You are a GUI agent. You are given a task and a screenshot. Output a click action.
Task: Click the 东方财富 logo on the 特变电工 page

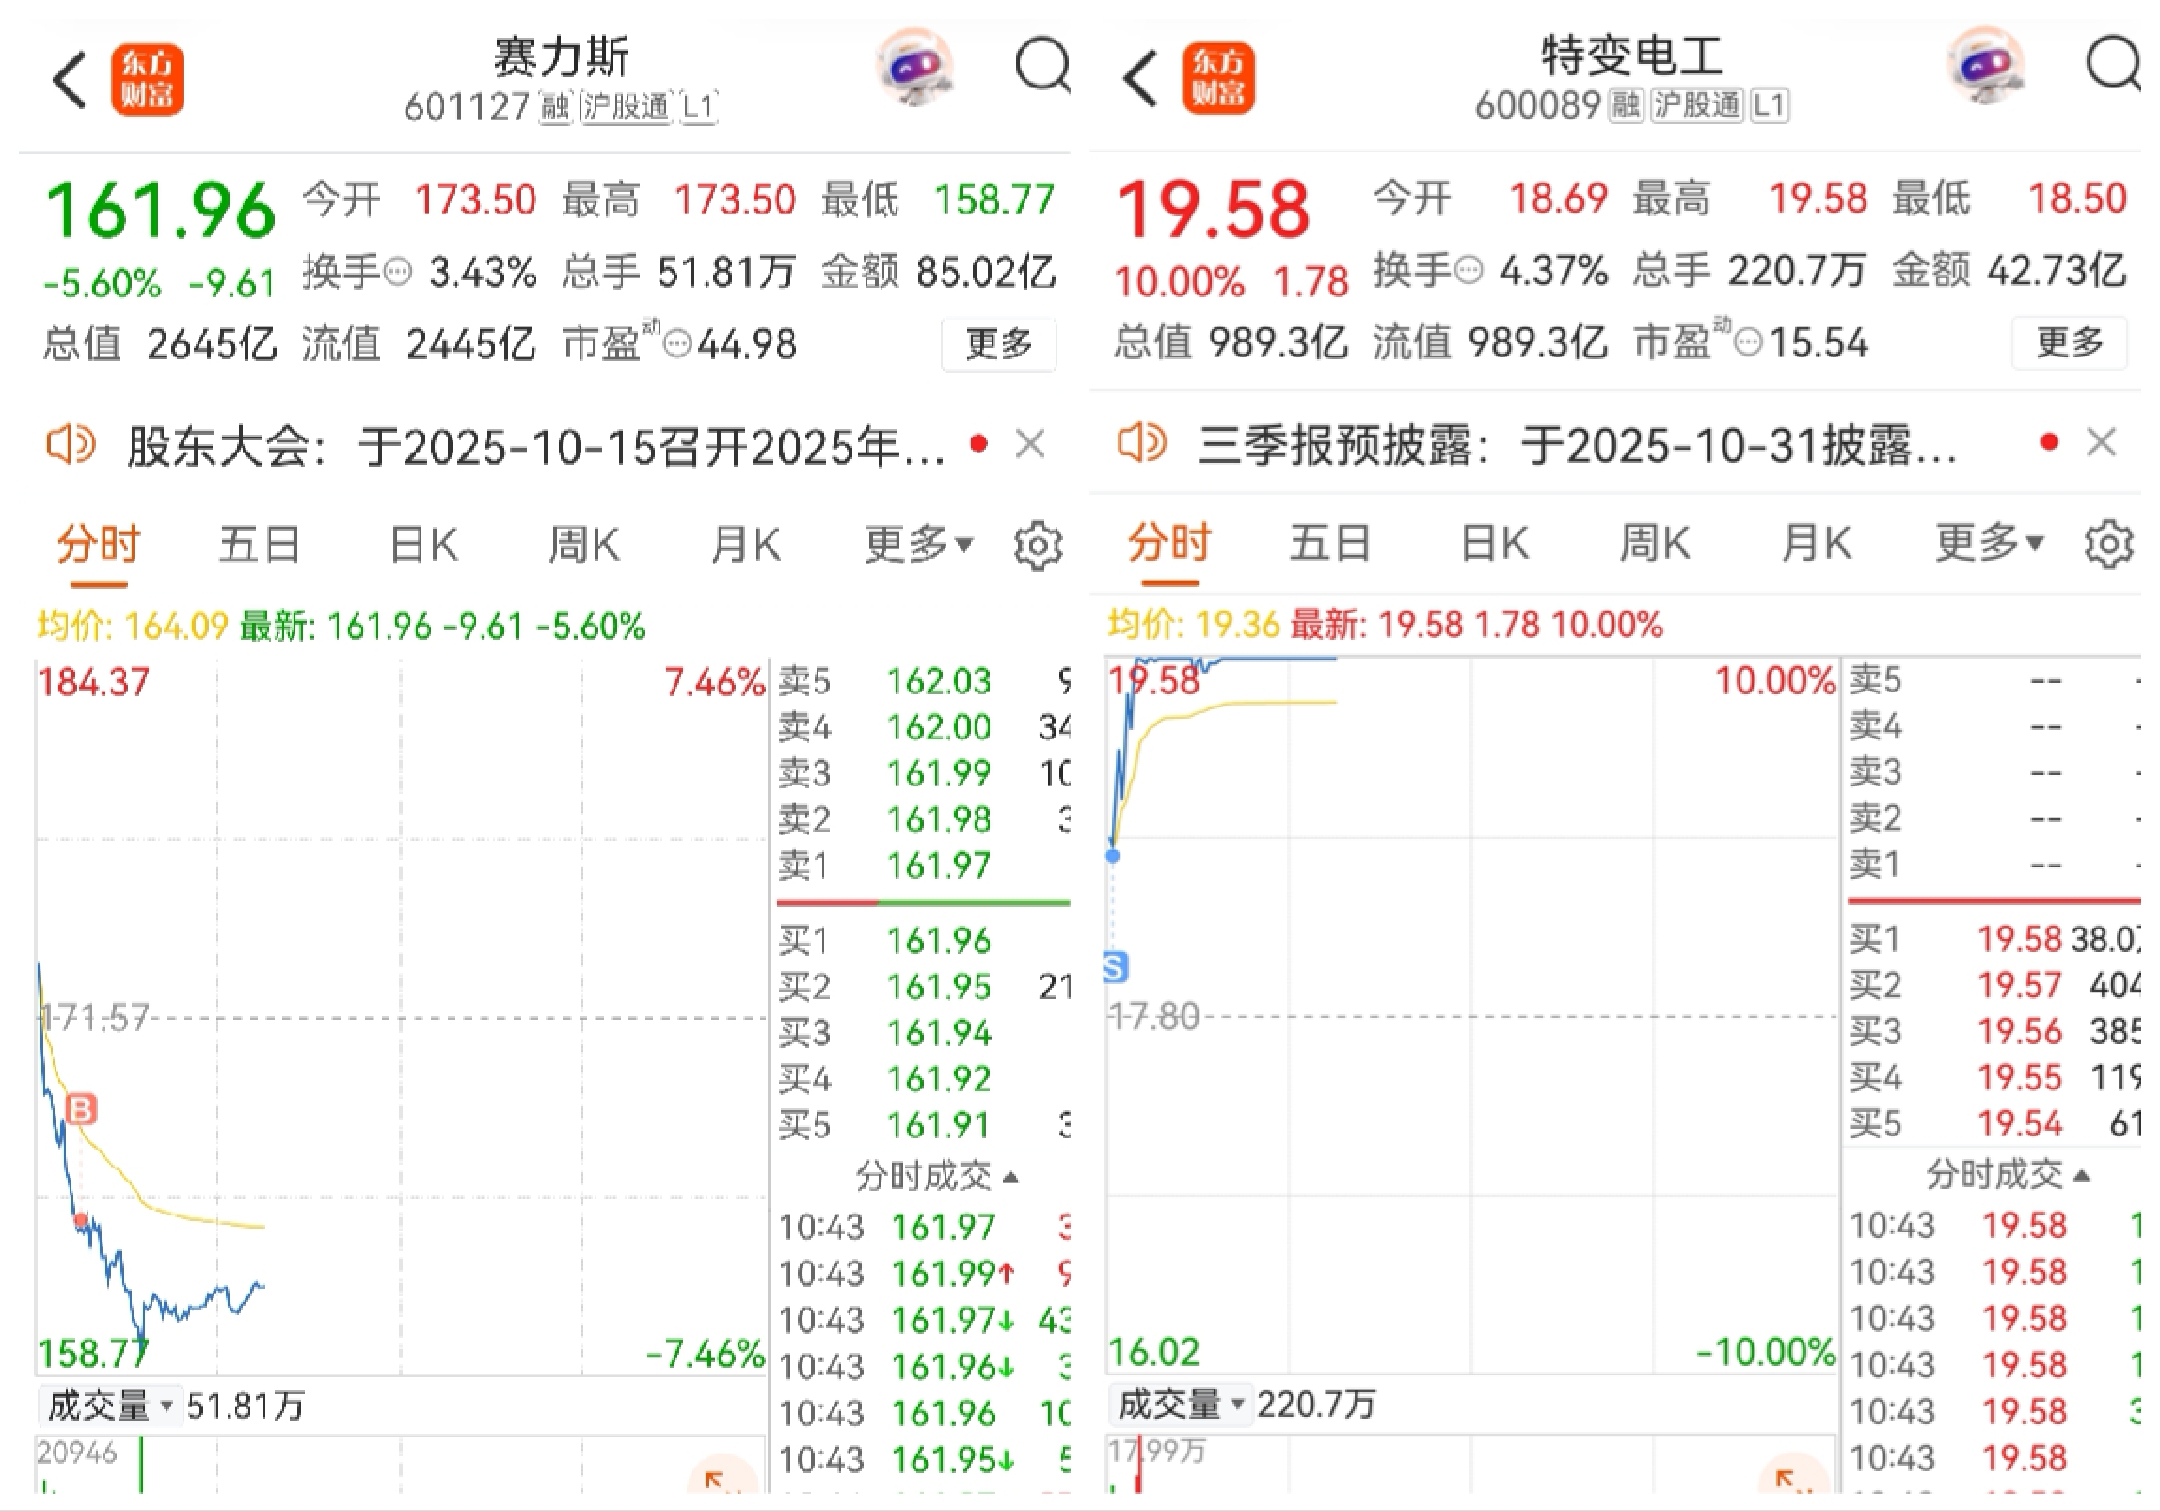[x=1218, y=79]
